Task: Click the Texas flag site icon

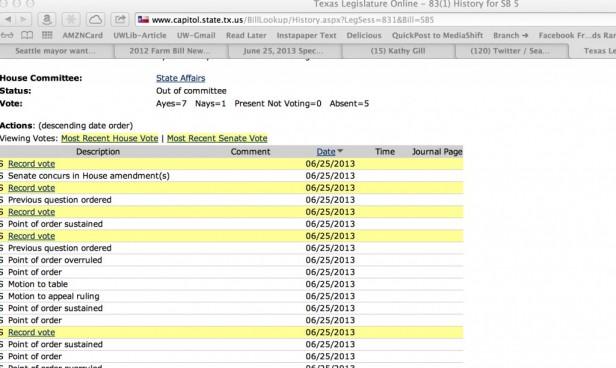Action: click(143, 20)
